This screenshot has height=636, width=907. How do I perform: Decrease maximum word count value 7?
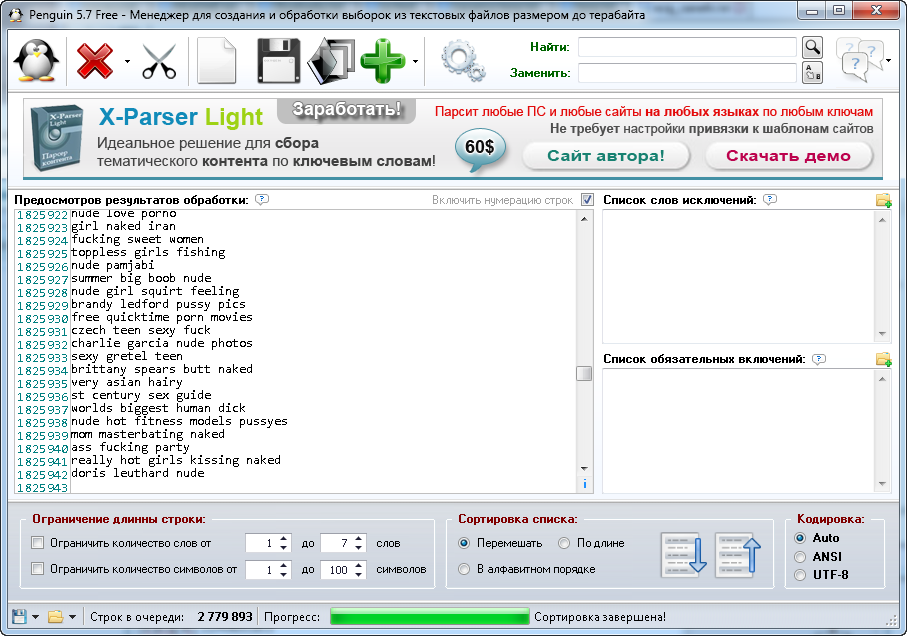tap(359, 548)
